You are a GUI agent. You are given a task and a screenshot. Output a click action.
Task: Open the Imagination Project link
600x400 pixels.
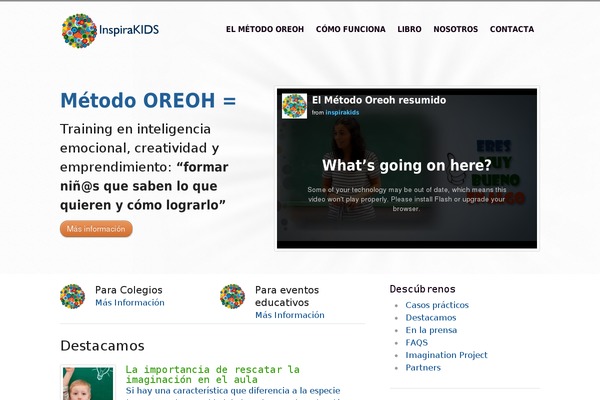[x=447, y=355]
